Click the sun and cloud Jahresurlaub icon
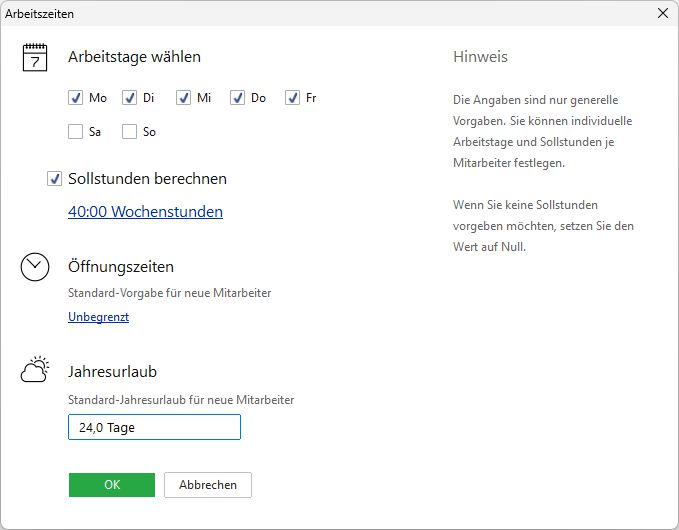The image size is (679, 530). (x=35, y=371)
